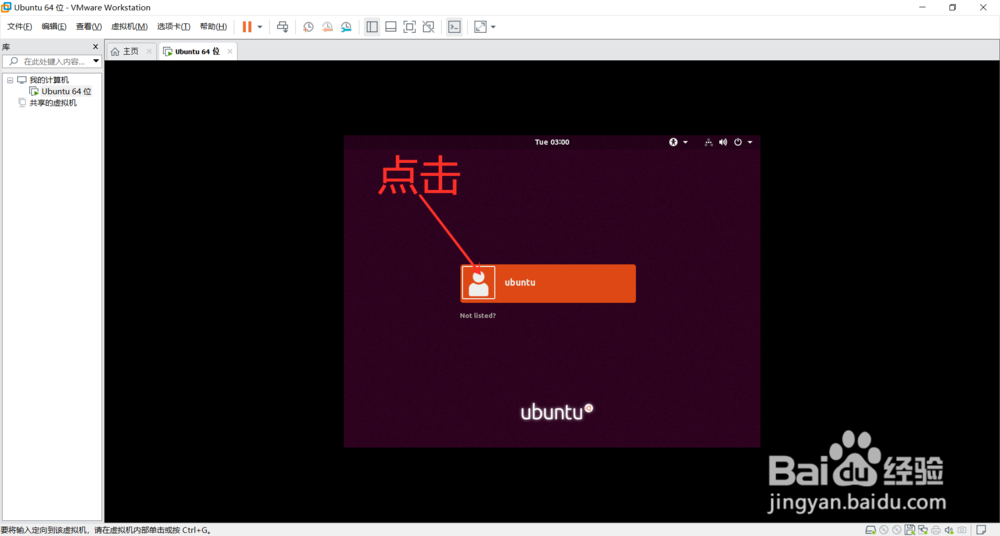The image size is (1000, 536).
Task: Click the Ubuntu power icon
Action: pyautogui.click(x=738, y=142)
